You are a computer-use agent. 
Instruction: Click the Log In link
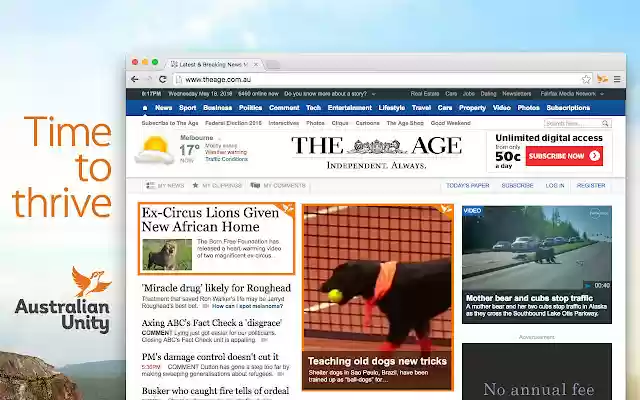point(555,185)
